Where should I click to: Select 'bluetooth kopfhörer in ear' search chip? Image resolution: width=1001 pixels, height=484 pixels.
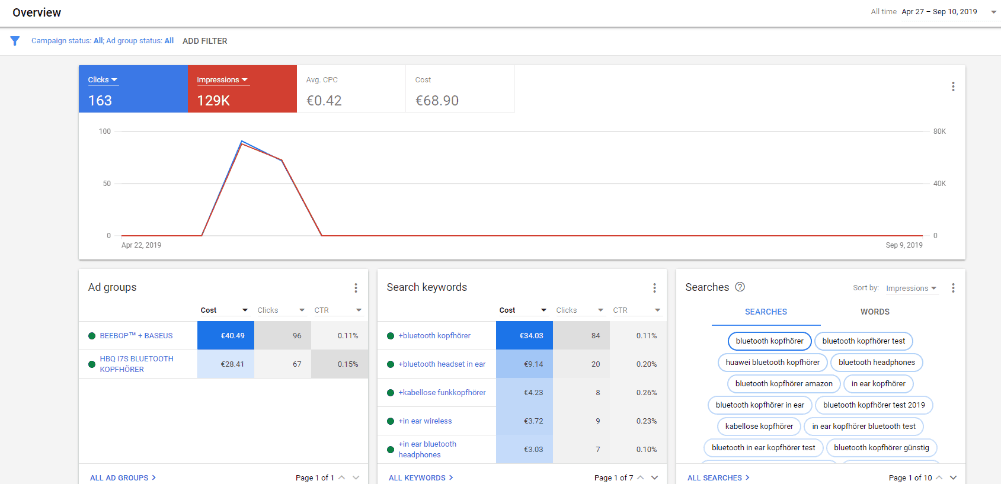click(760, 405)
